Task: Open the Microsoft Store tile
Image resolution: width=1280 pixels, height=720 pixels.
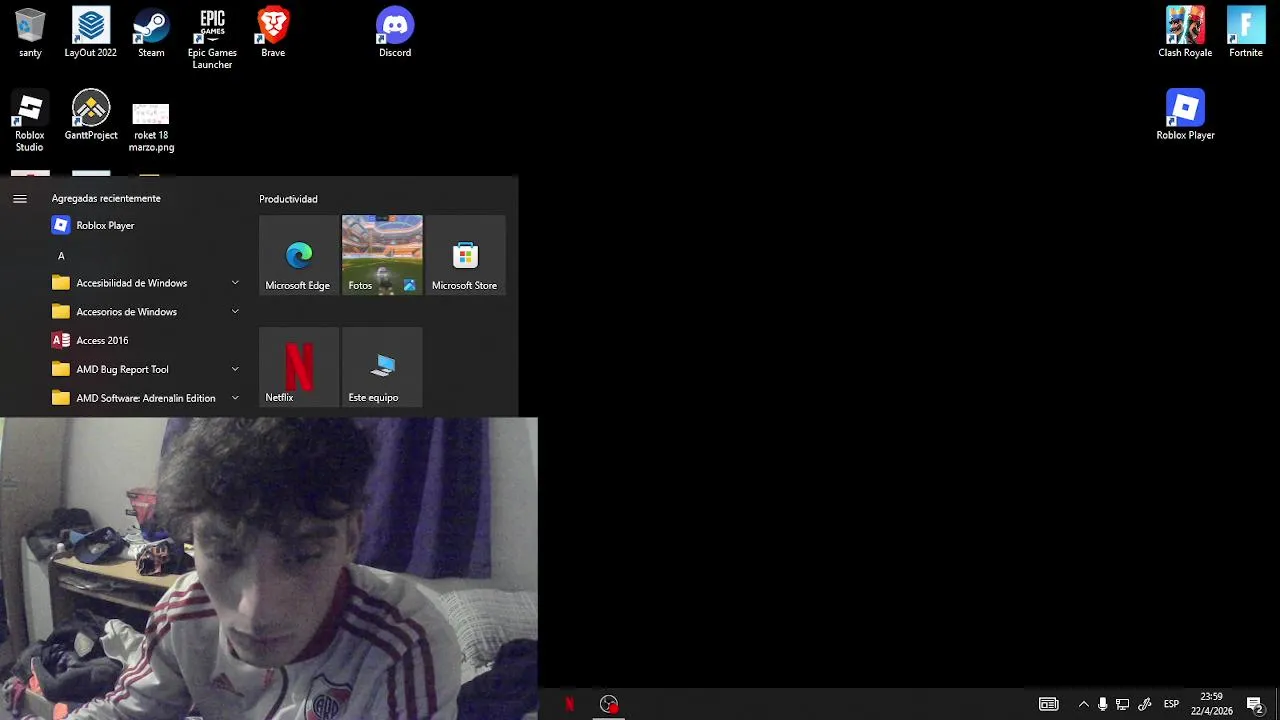Action: [465, 255]
